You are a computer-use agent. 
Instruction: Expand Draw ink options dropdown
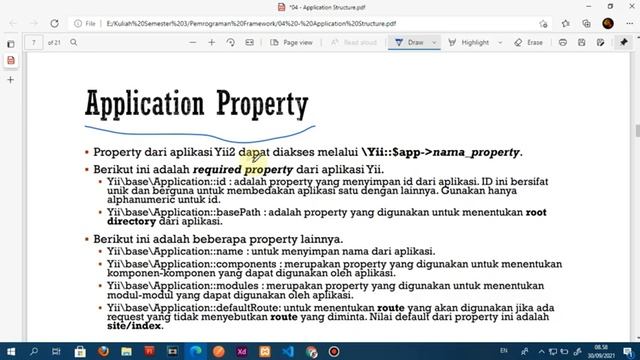coord(434,42)
